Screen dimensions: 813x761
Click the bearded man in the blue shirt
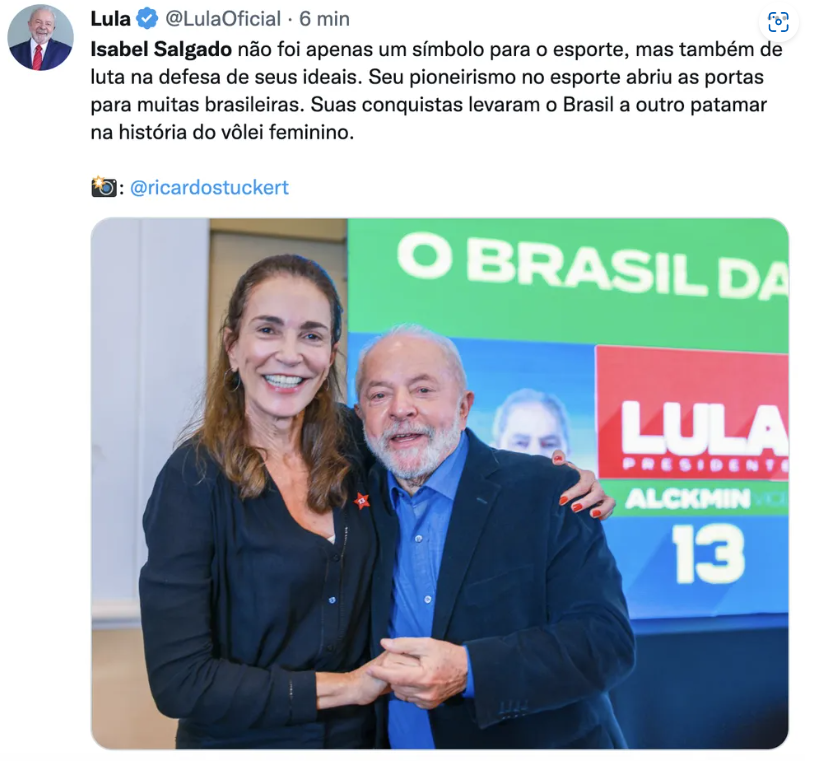pos(482,539)
